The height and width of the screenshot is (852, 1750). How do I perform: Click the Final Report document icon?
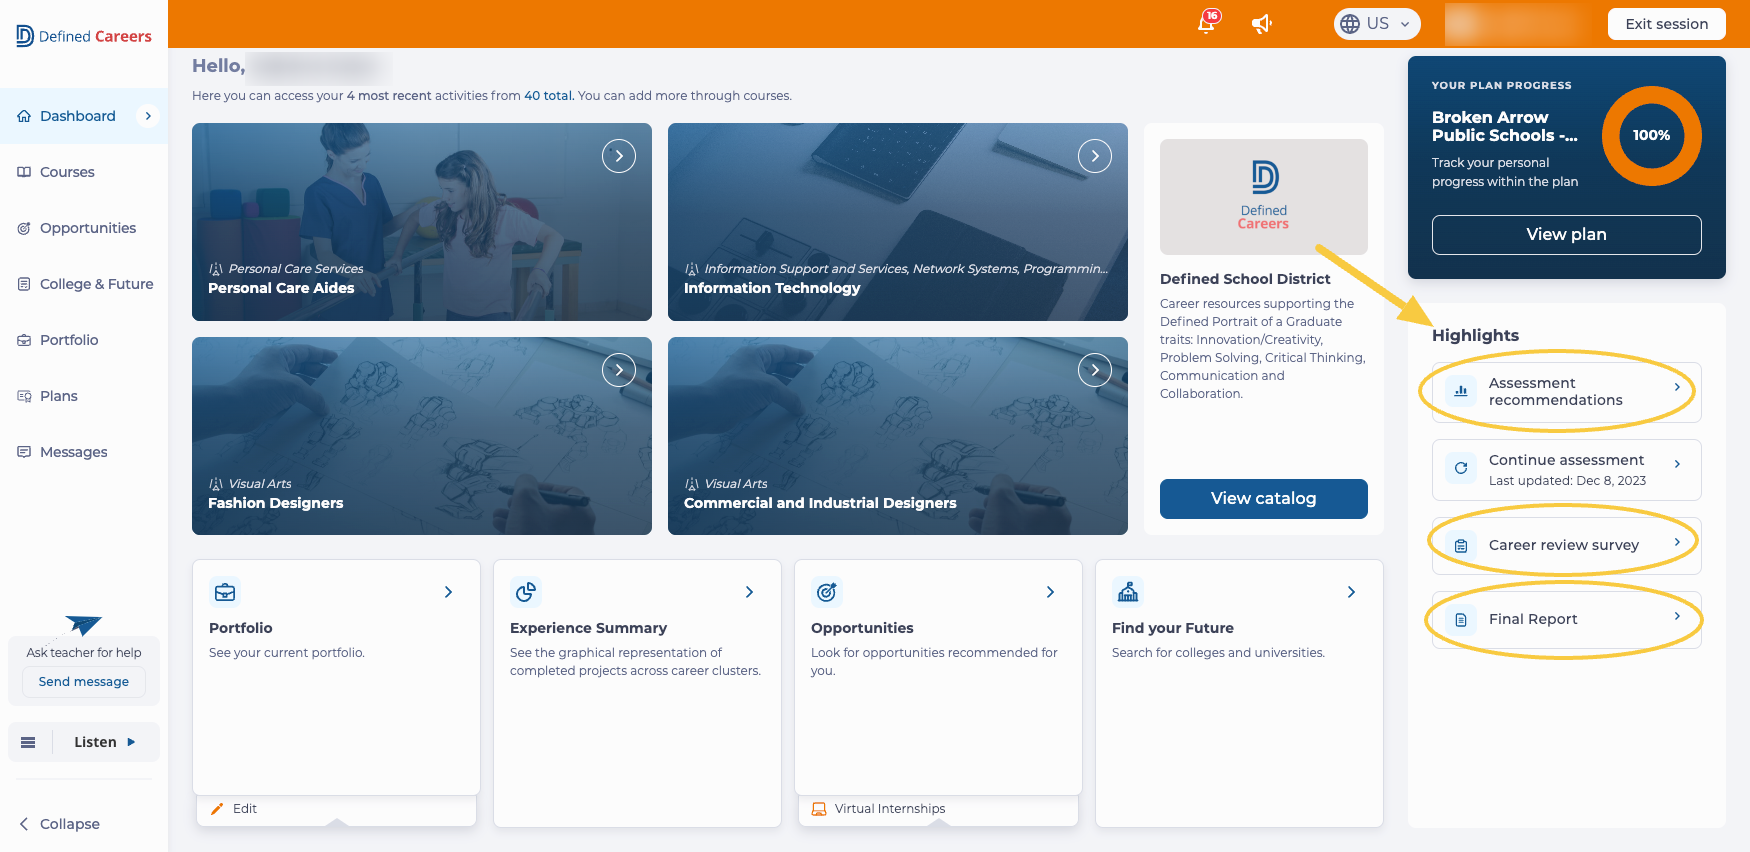coord(1461,620)
